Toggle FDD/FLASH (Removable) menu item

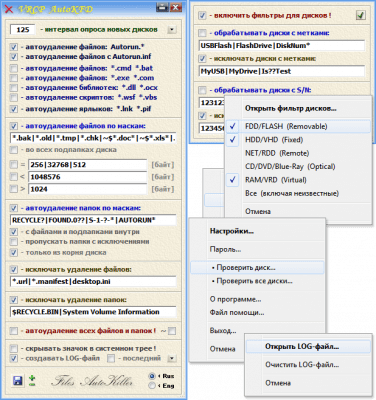click(298, 126)
